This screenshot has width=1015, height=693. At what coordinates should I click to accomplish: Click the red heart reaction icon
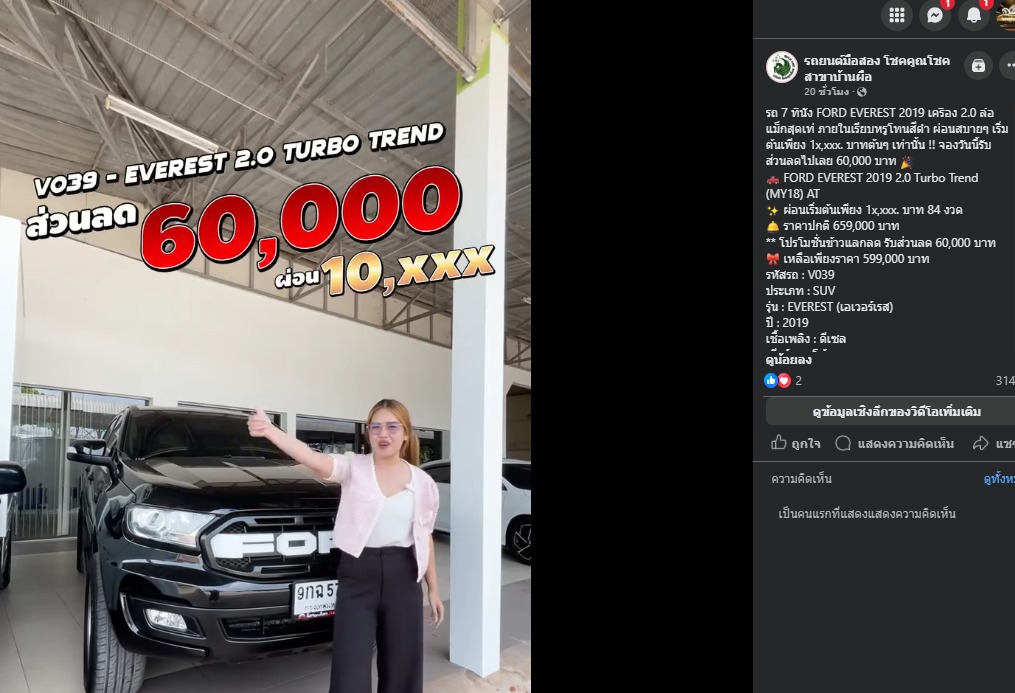pyautogui.click(x=784, y=380)
